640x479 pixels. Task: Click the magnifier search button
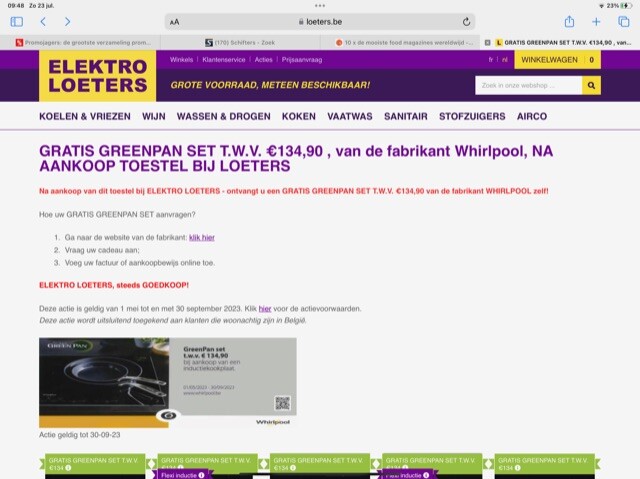click(591, 85)
